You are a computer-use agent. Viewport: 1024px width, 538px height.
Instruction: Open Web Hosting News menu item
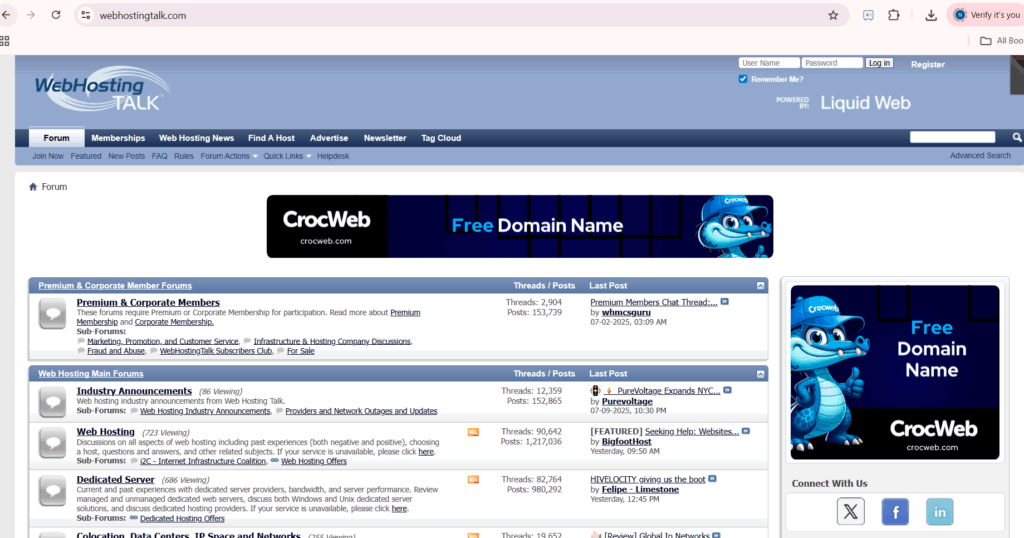pyautogui.click(x=196, y=138)
